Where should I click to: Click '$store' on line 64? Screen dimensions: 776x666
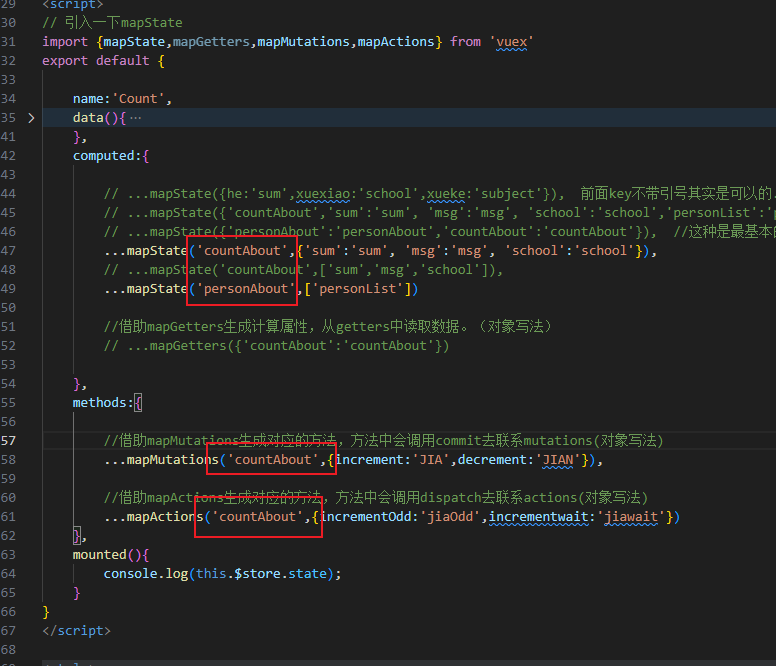point(257,574)
